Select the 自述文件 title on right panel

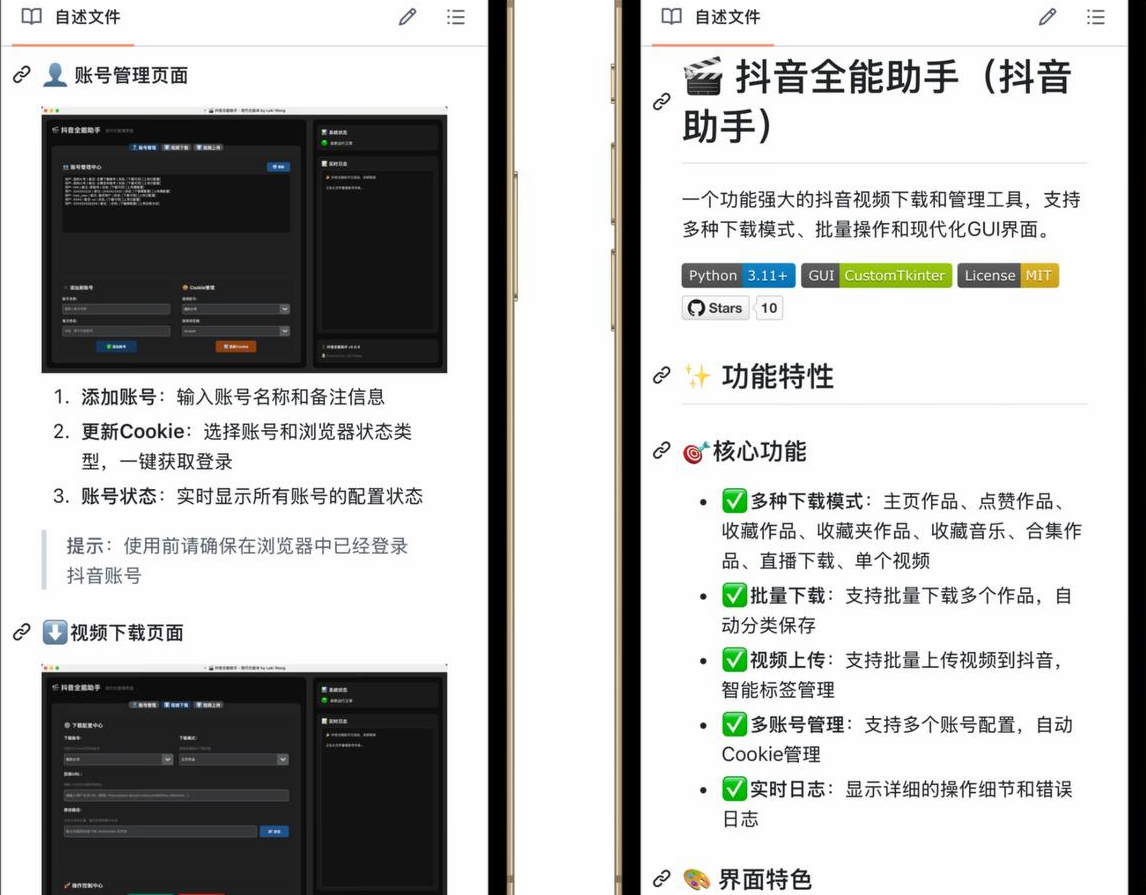click(728, 17)
